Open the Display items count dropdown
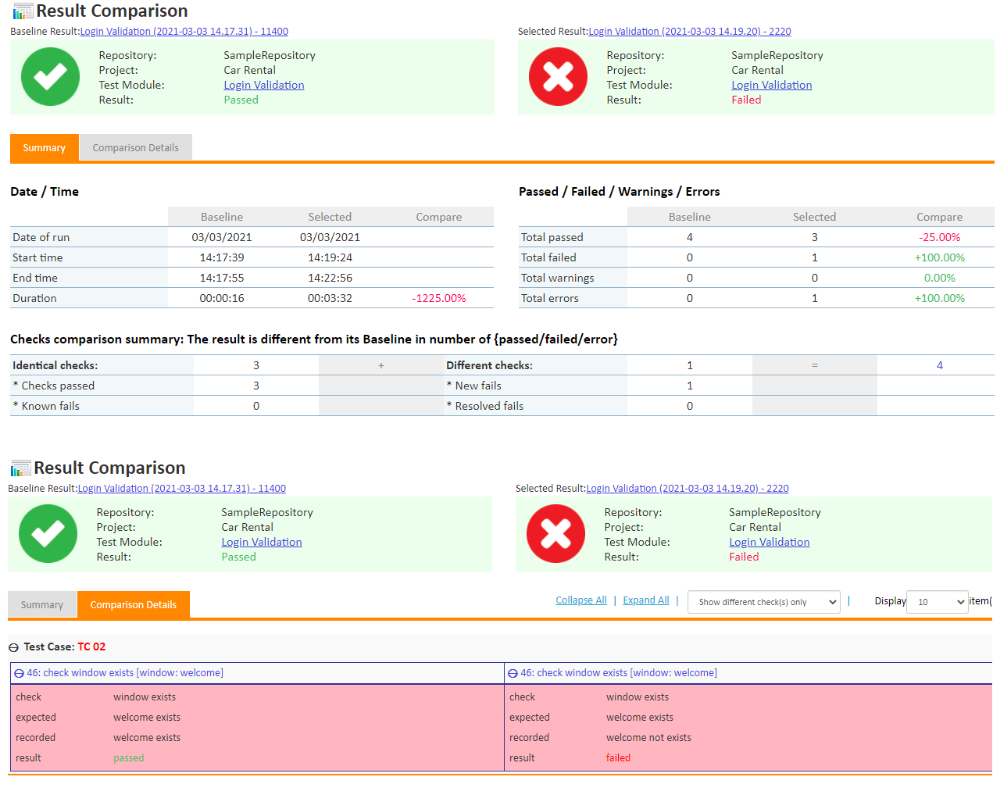1000x800 pixels. 937,602
